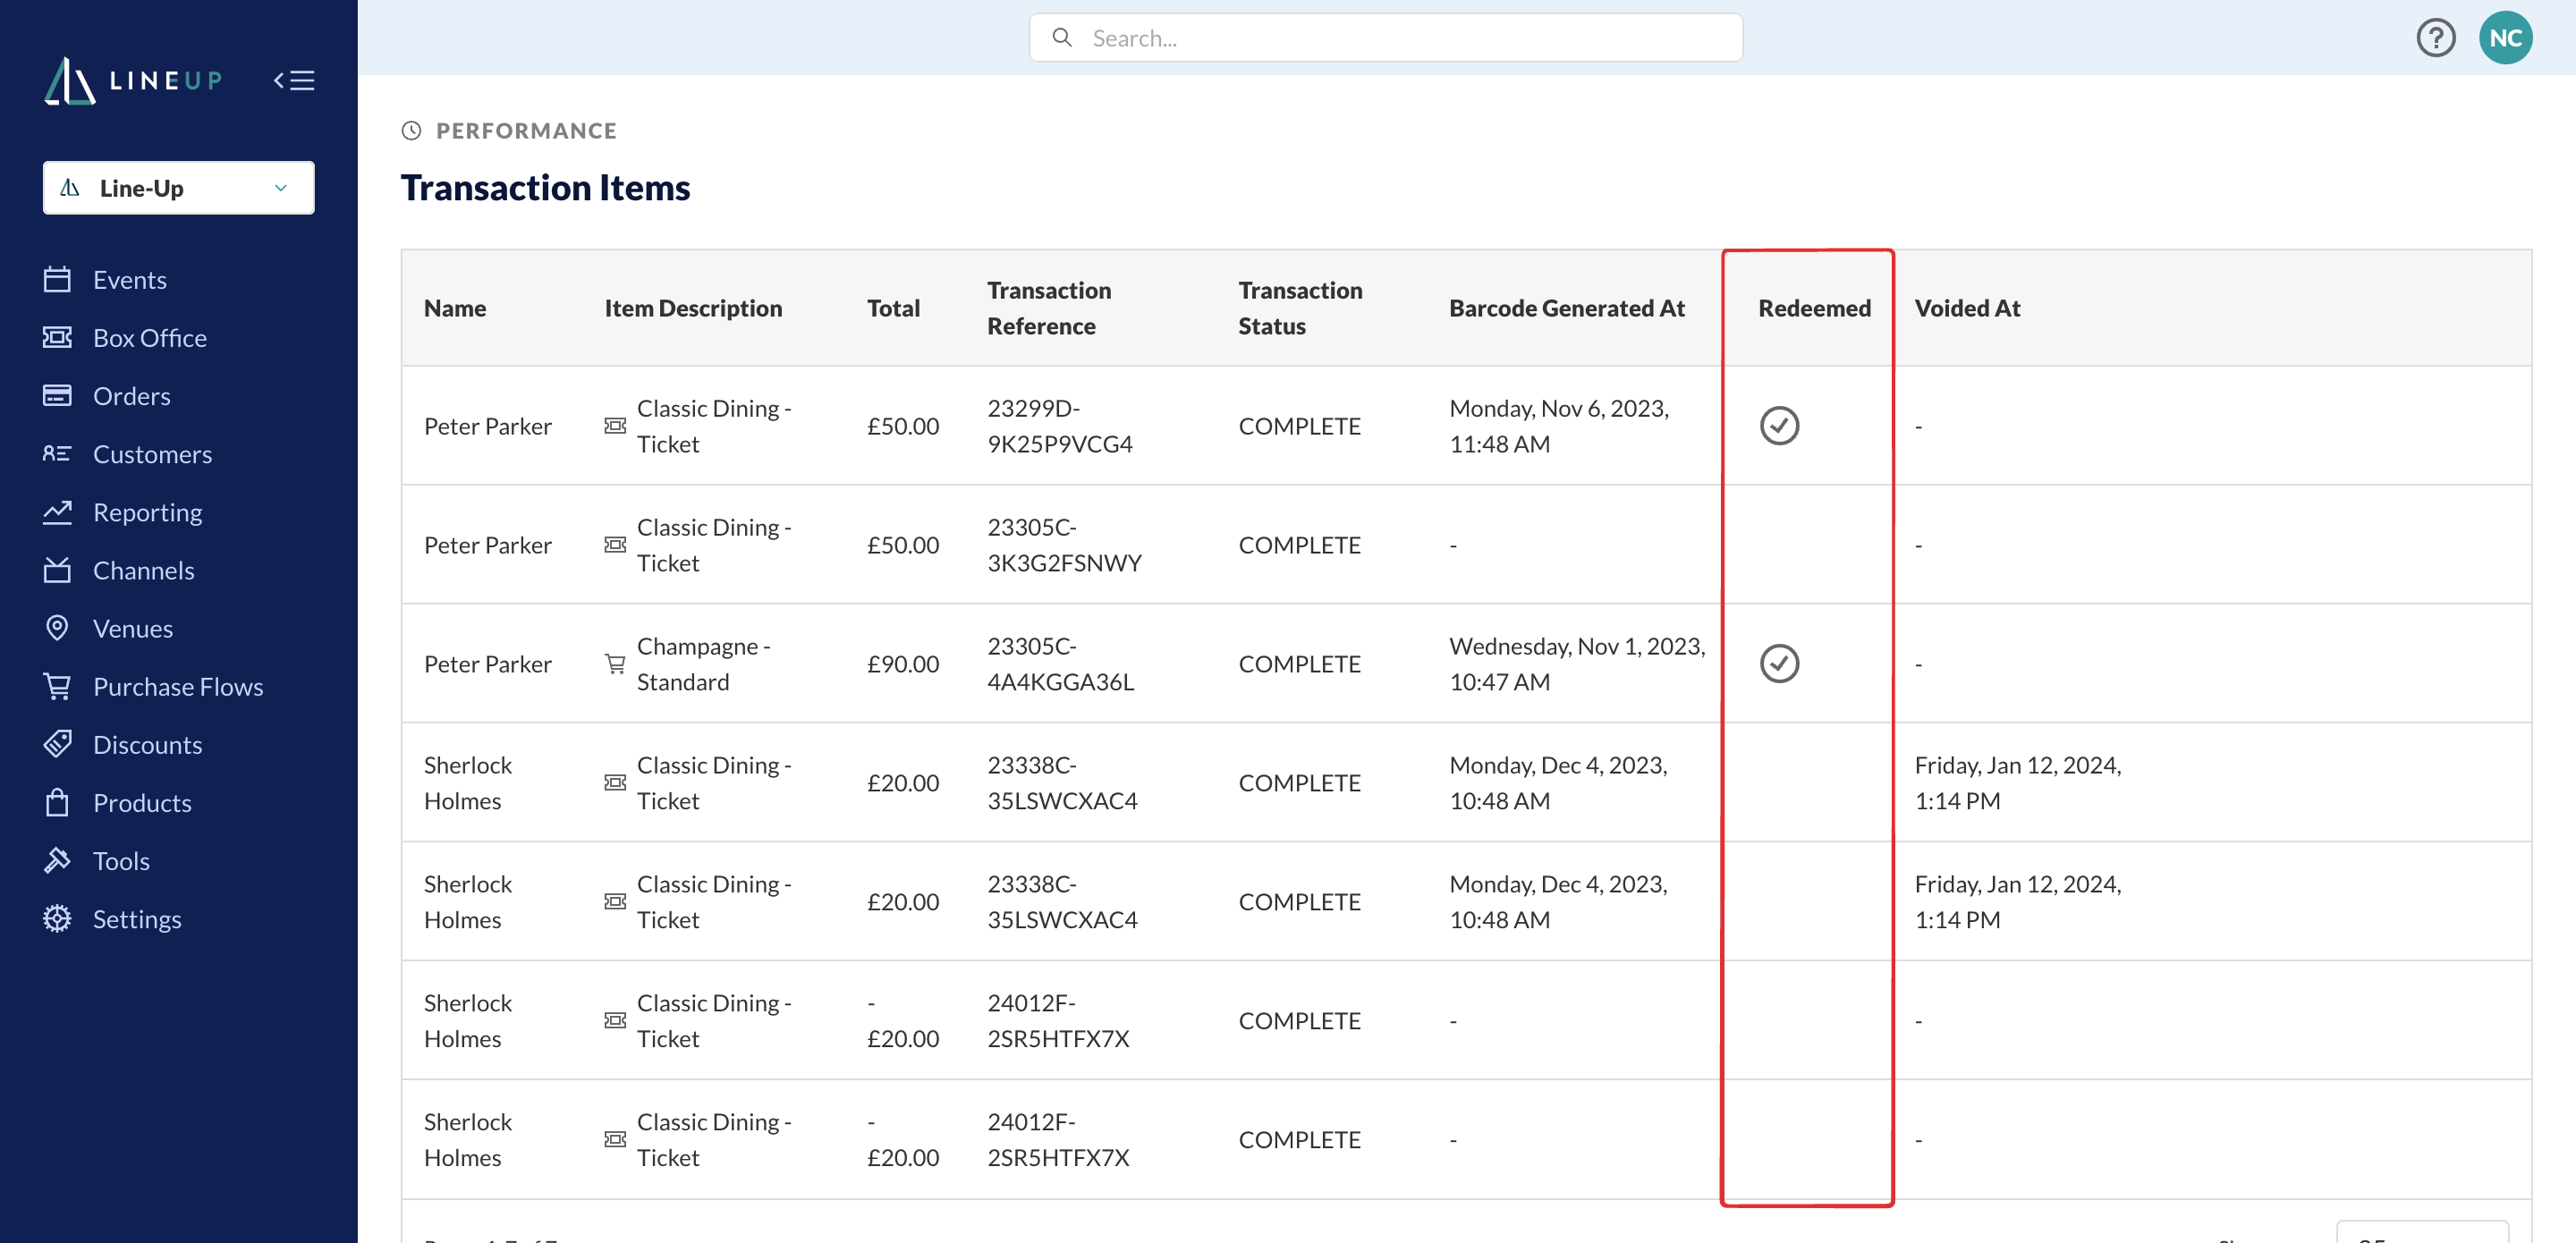This screenshot has height=1243, width=2576.
Task: Click Champagne - Standard item description
Action: (704, 663)
